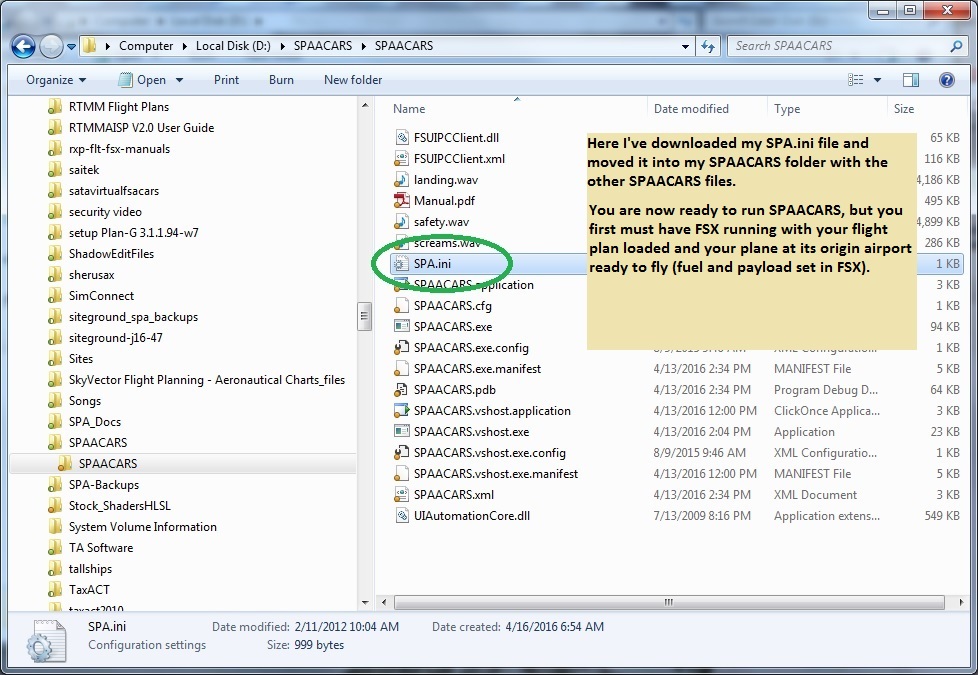Select Stock_ShadersHLSL folder in tree

click(x=119, y=506)
